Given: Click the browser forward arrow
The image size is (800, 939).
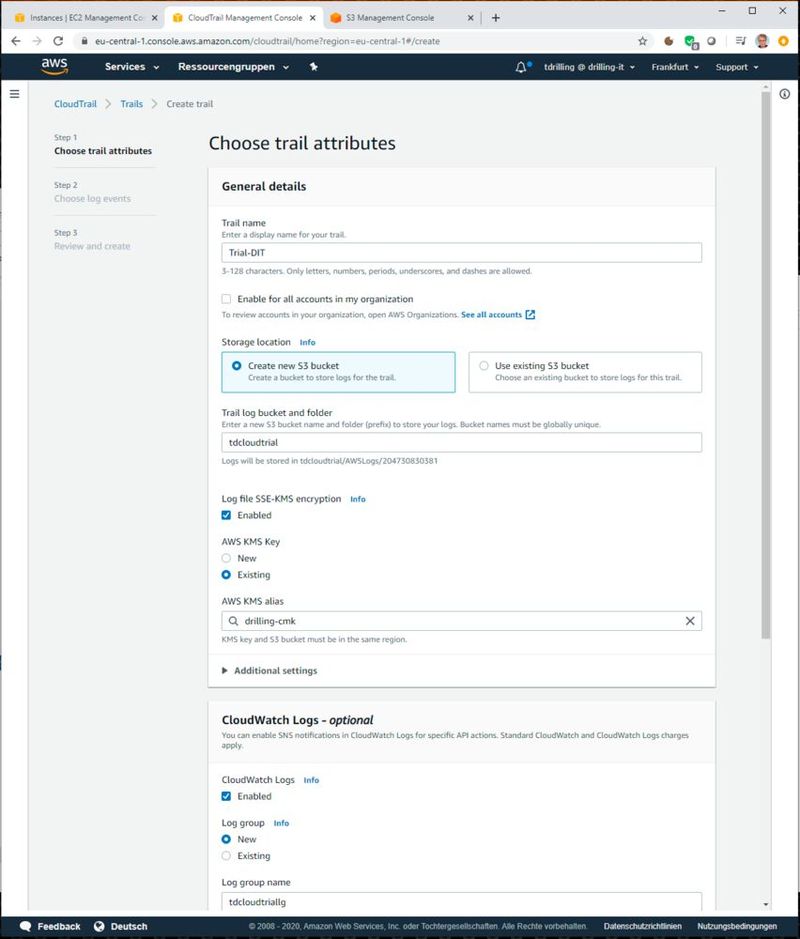Looking at the screenshot, I should point(37,41).
